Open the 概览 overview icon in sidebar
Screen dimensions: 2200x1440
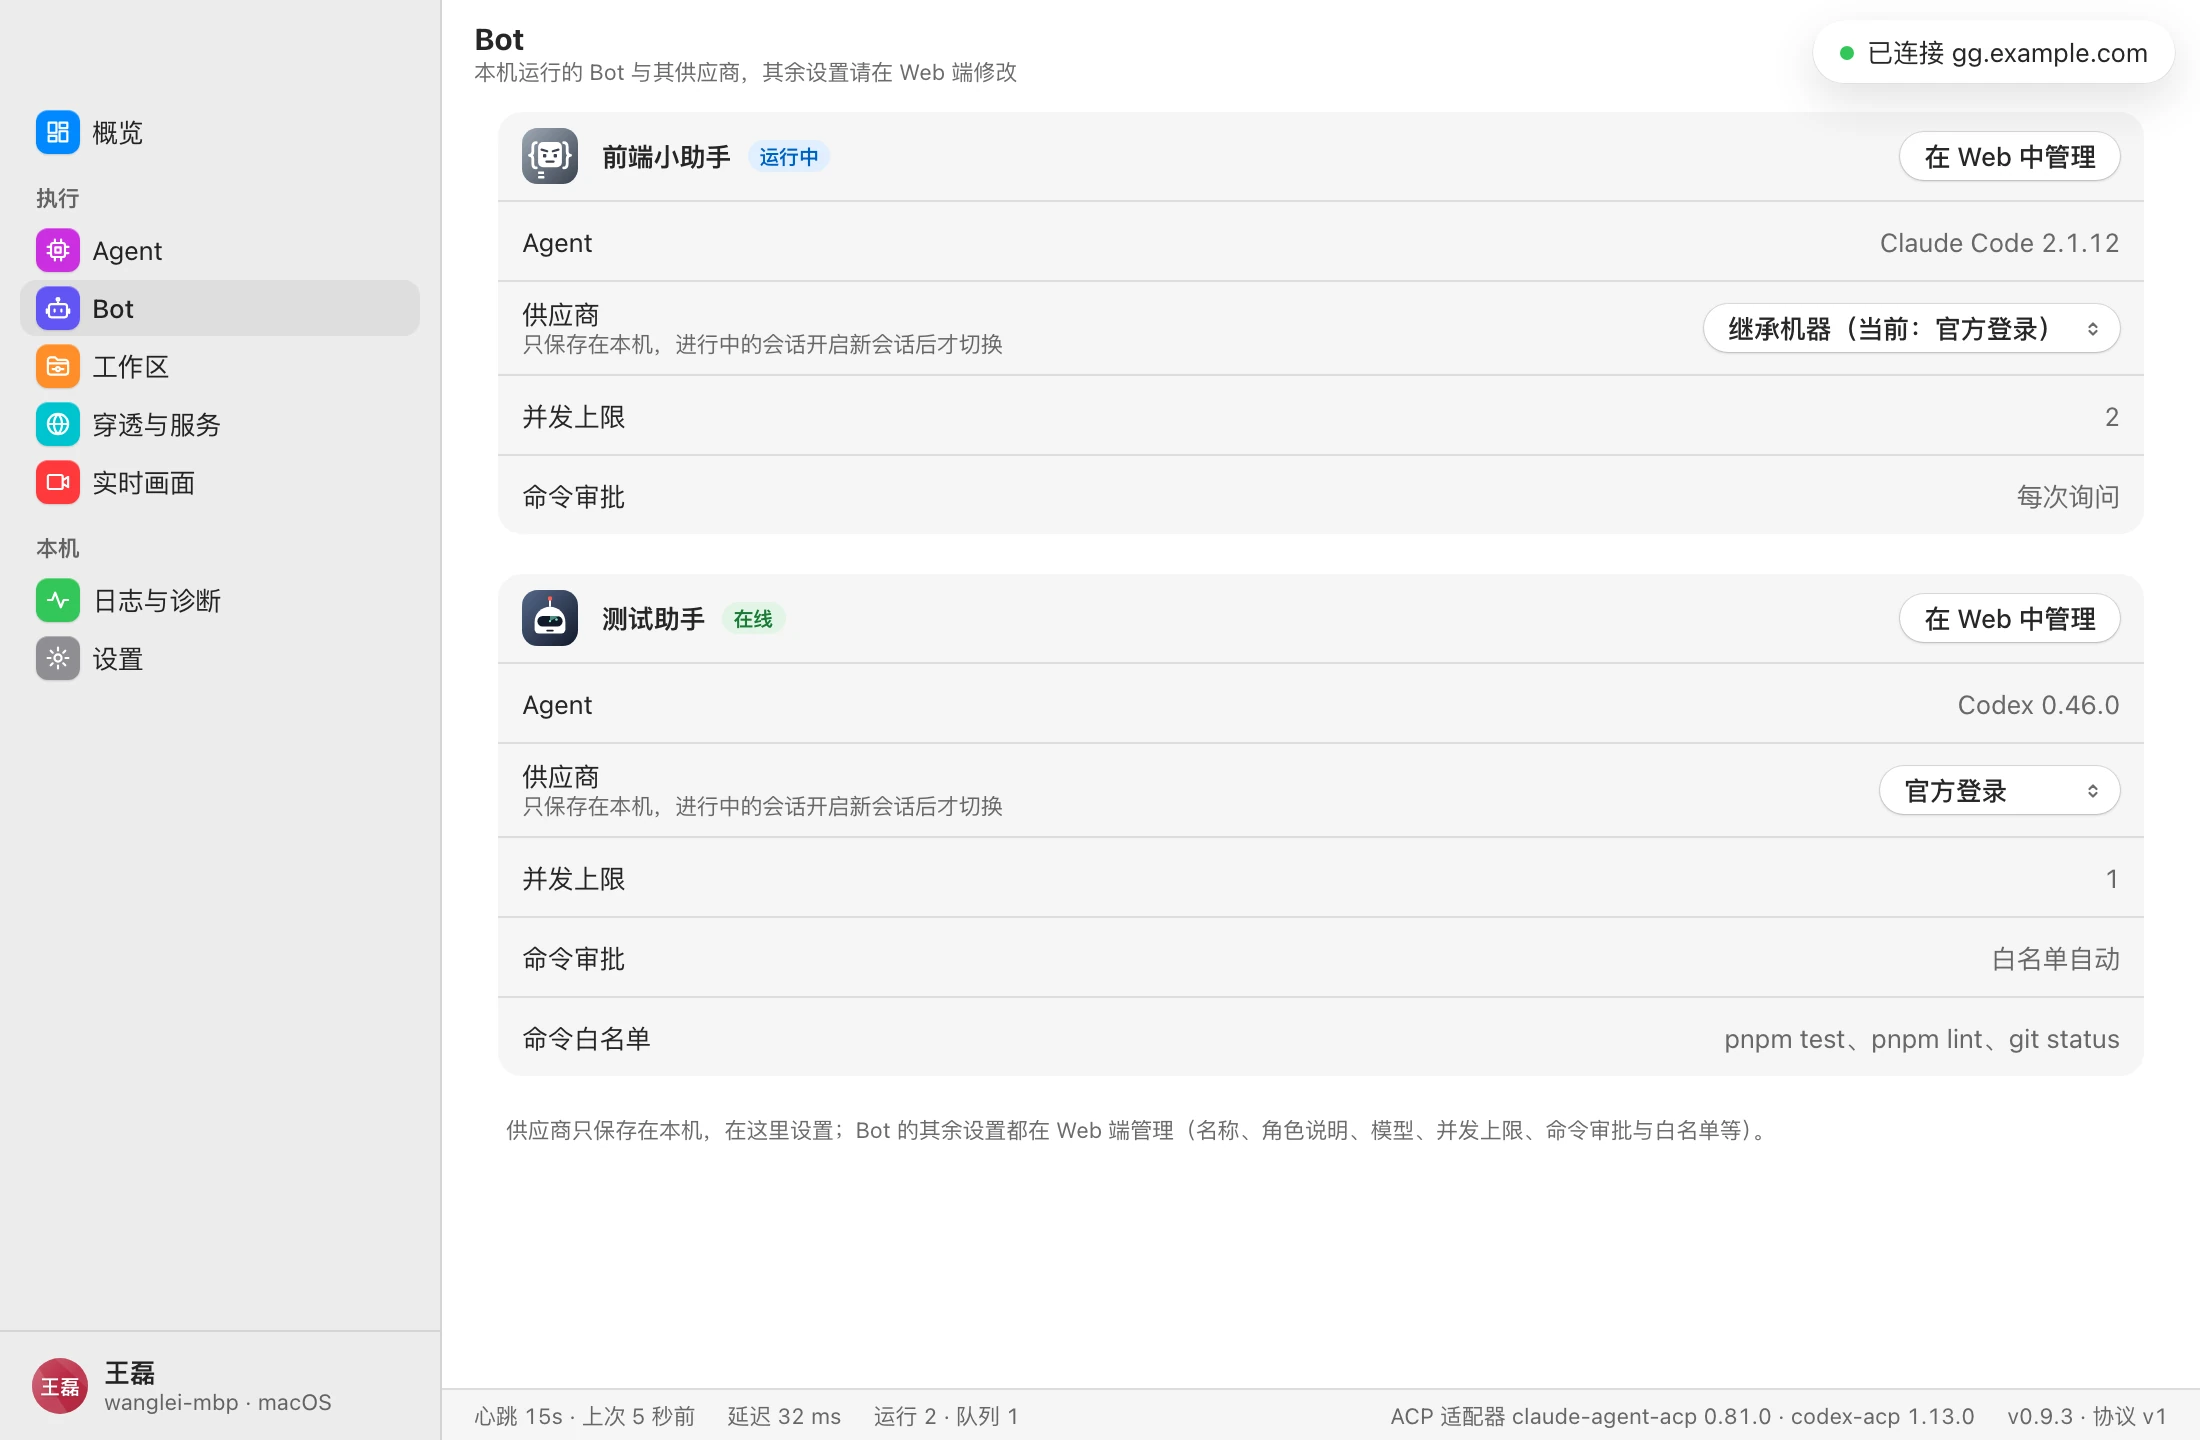point(58,132)
